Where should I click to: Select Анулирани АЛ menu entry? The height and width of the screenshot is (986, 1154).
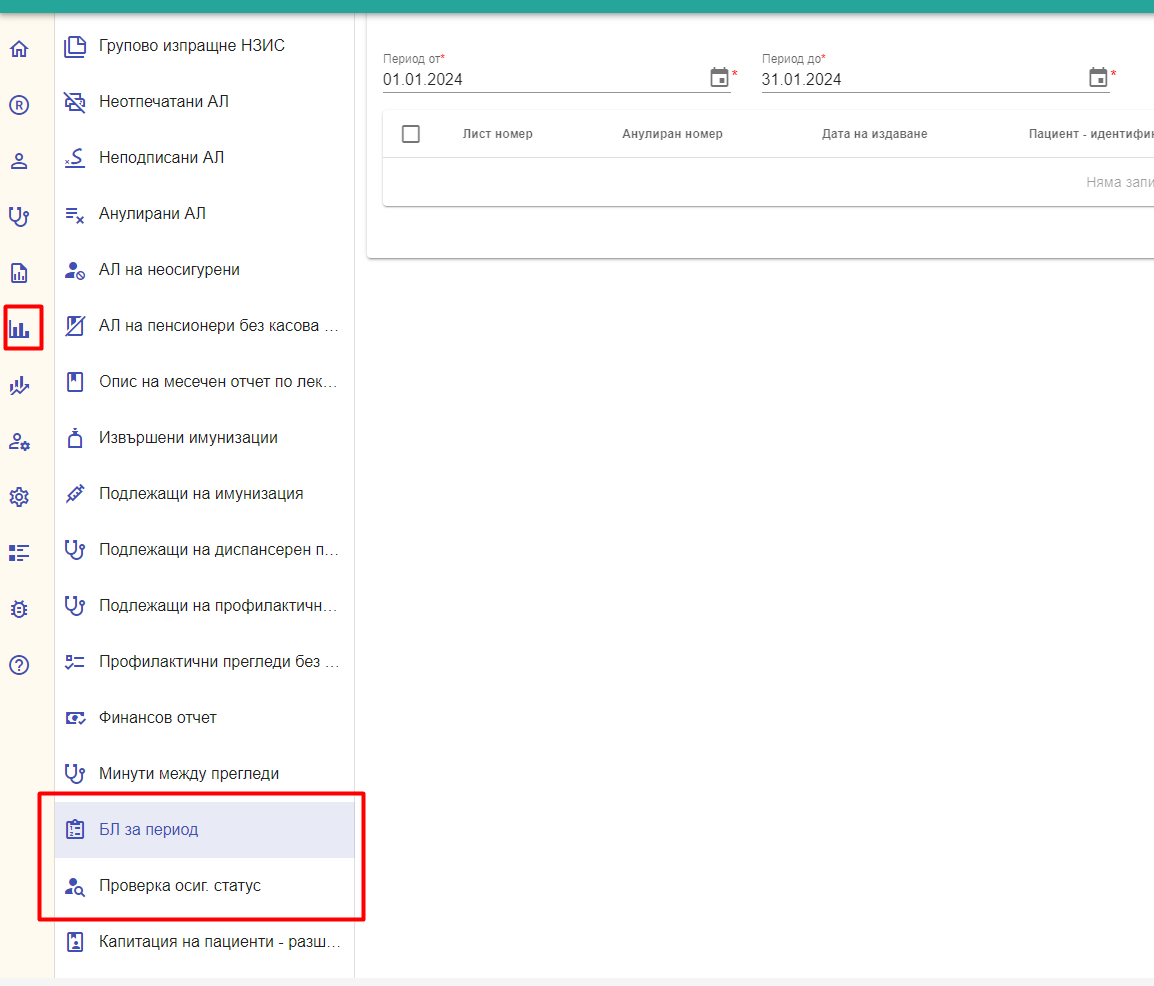click(205, 213)
